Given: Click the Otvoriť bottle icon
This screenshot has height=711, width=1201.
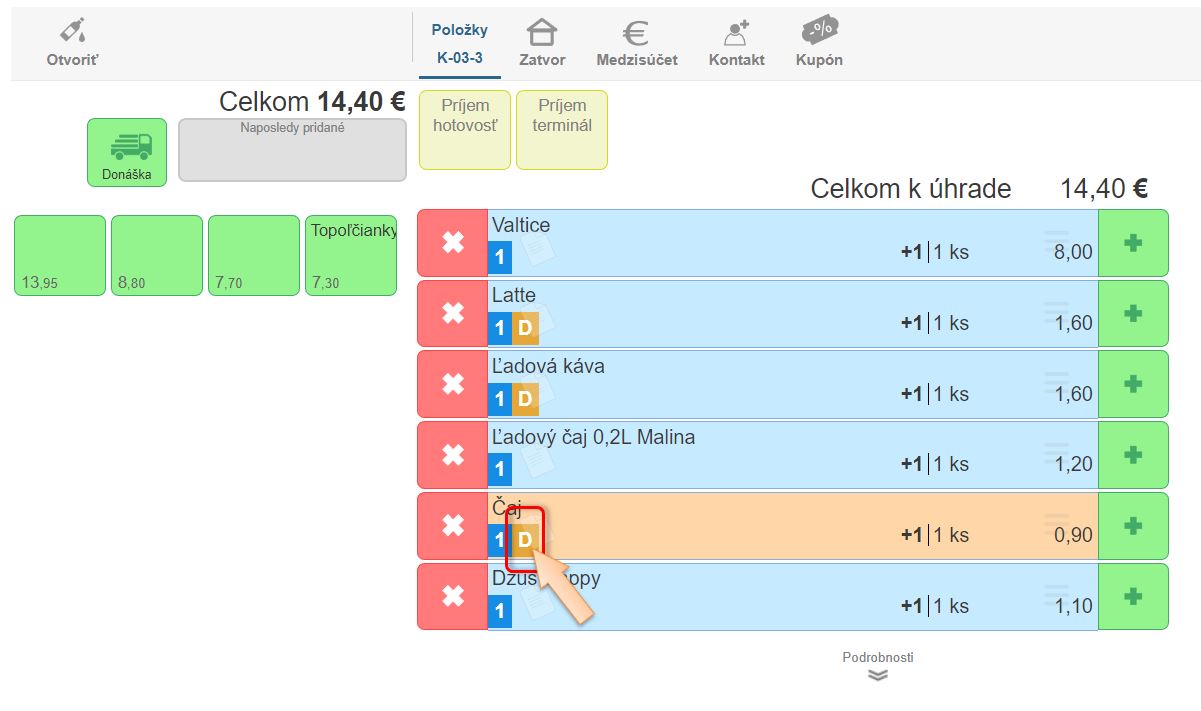Looking at the screenshot, I should coord(72,33).
